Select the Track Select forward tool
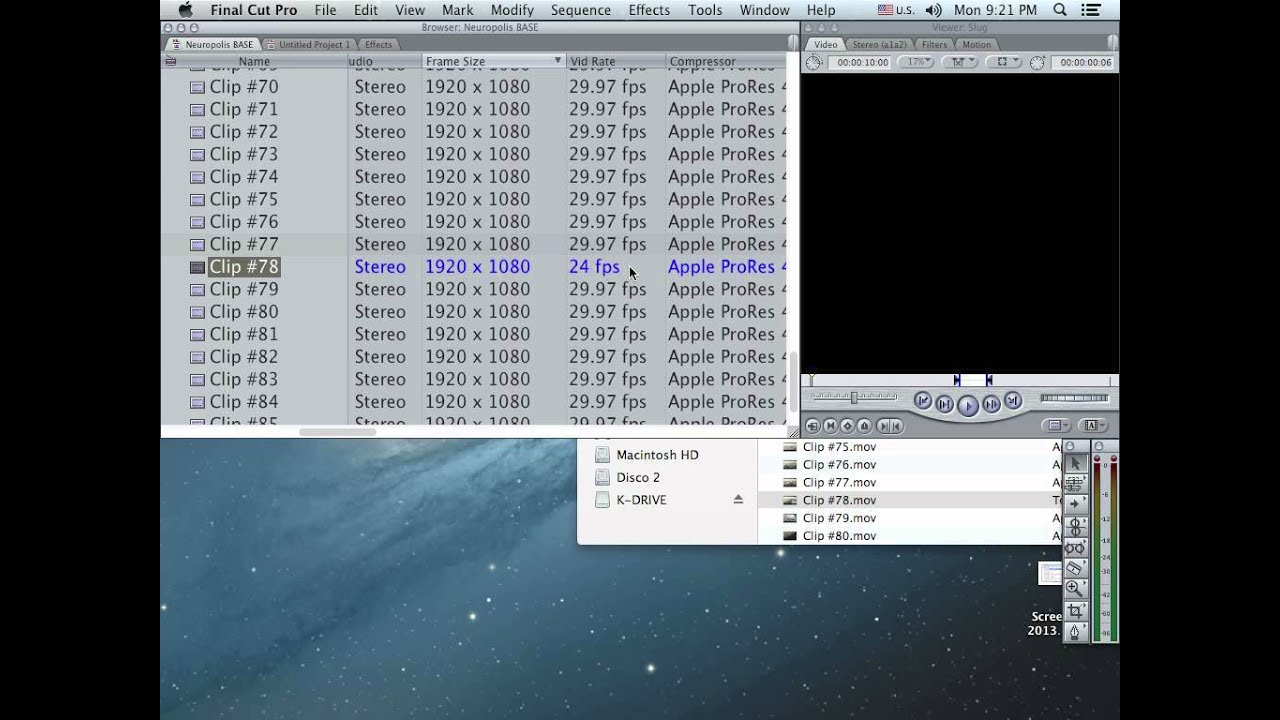This screenshot has height=720, width=1280. (1075, 505)
